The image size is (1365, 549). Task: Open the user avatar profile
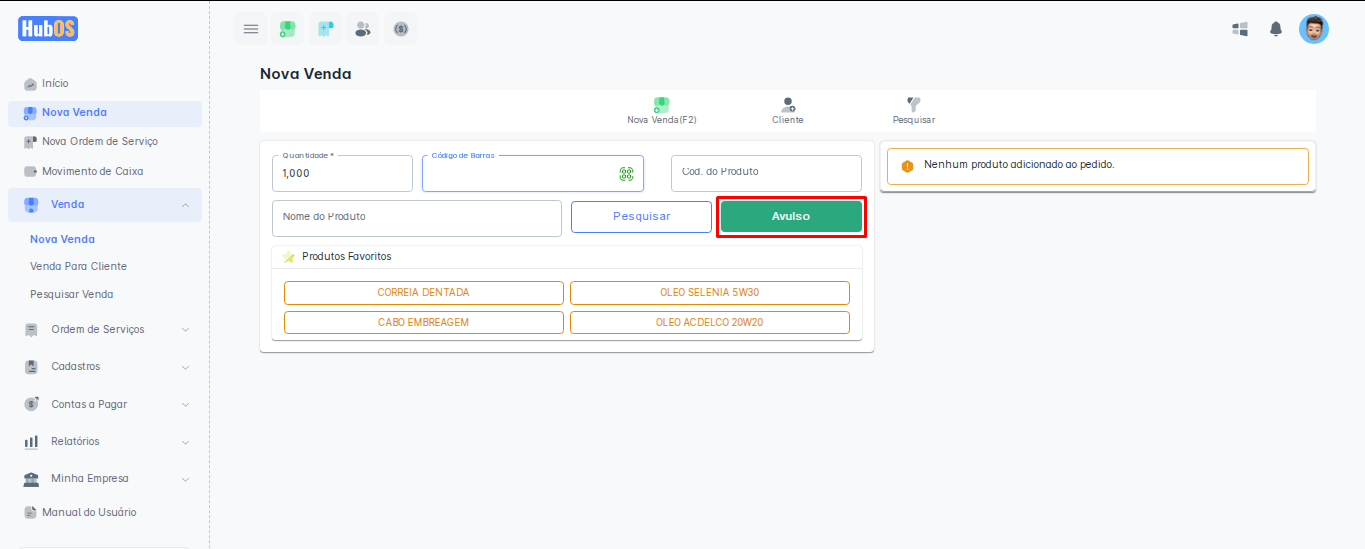pyautogui.click(x=1313, y=29)
